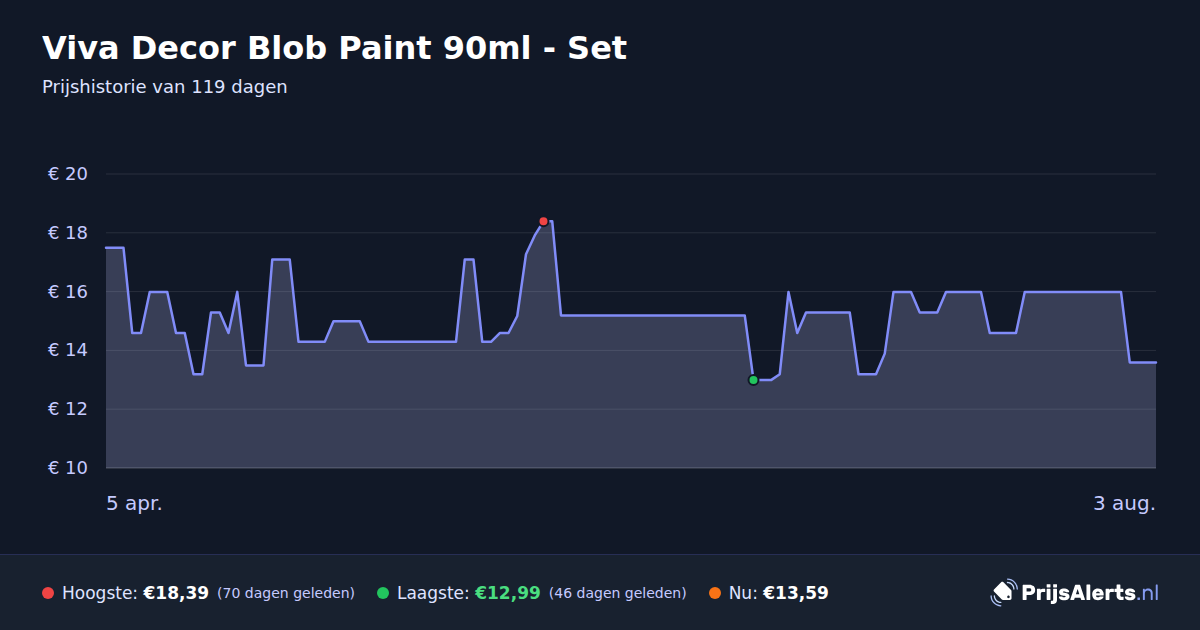This screenshot has height=630, width=1200.
Task: Select the red dot beside Hoogste
Action: coord(48,593)
